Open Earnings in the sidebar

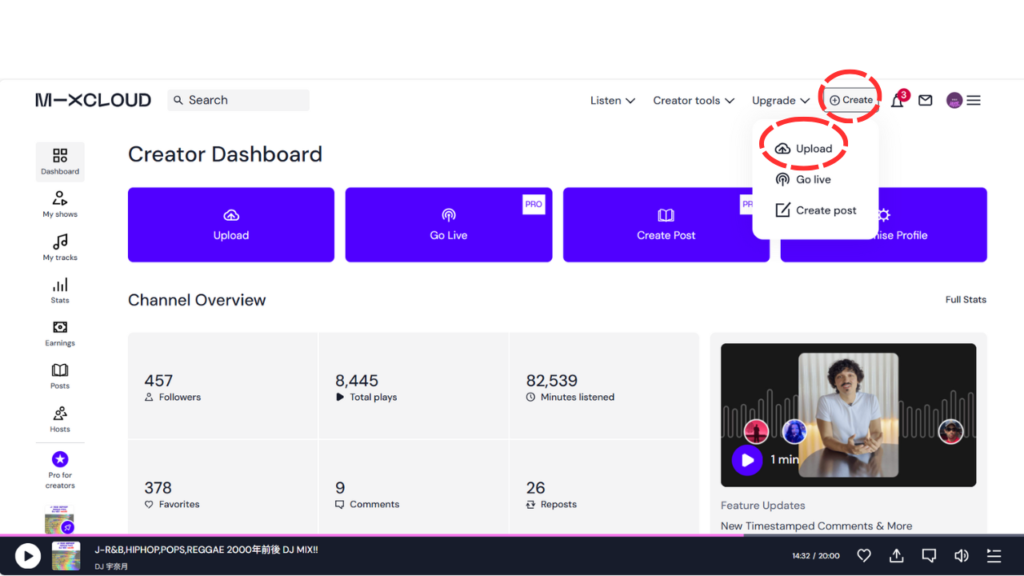(60, 333)
